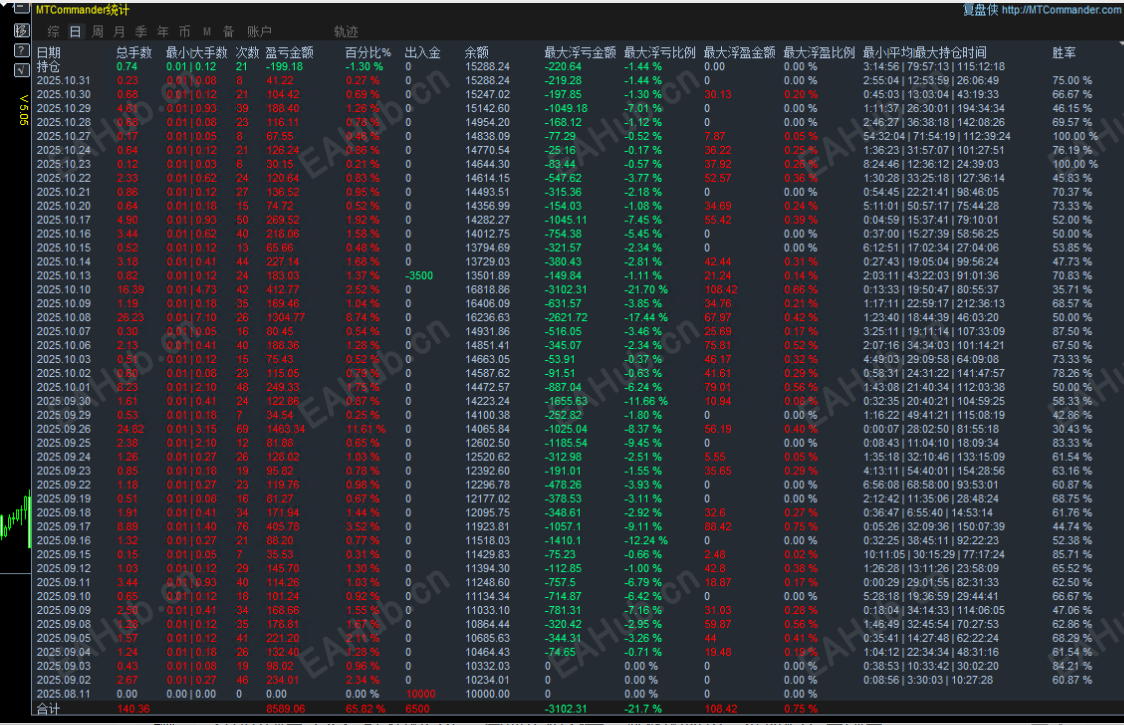Screen dimensions: 1124x725
Task: Click the 合计 totals row label
Action: (x=49, y=709)
